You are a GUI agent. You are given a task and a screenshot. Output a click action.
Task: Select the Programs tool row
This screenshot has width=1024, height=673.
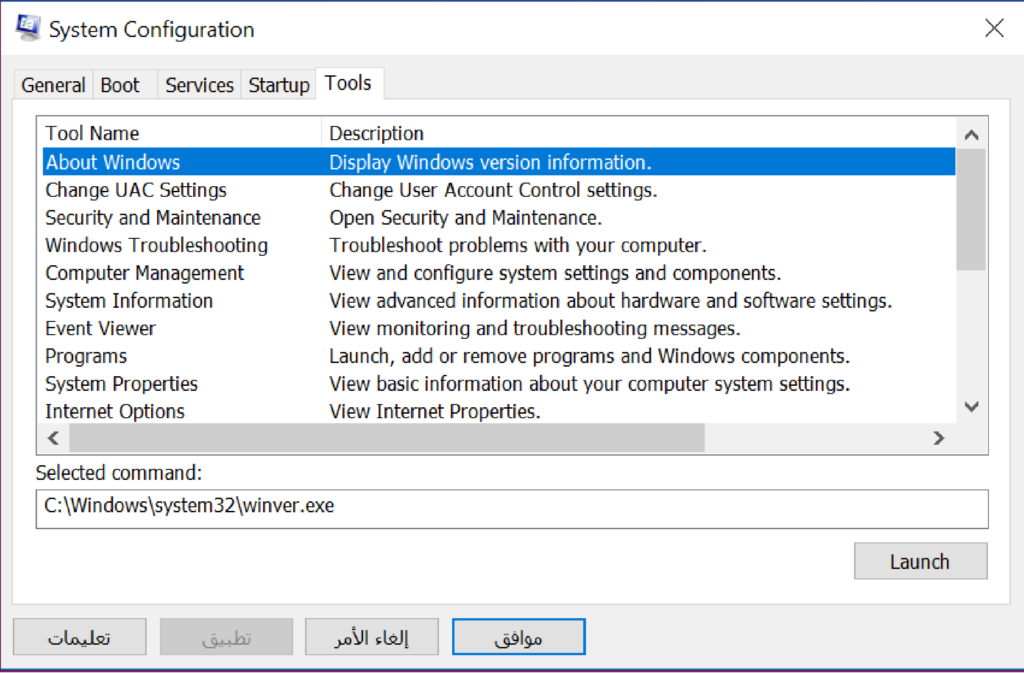[499, 356]
